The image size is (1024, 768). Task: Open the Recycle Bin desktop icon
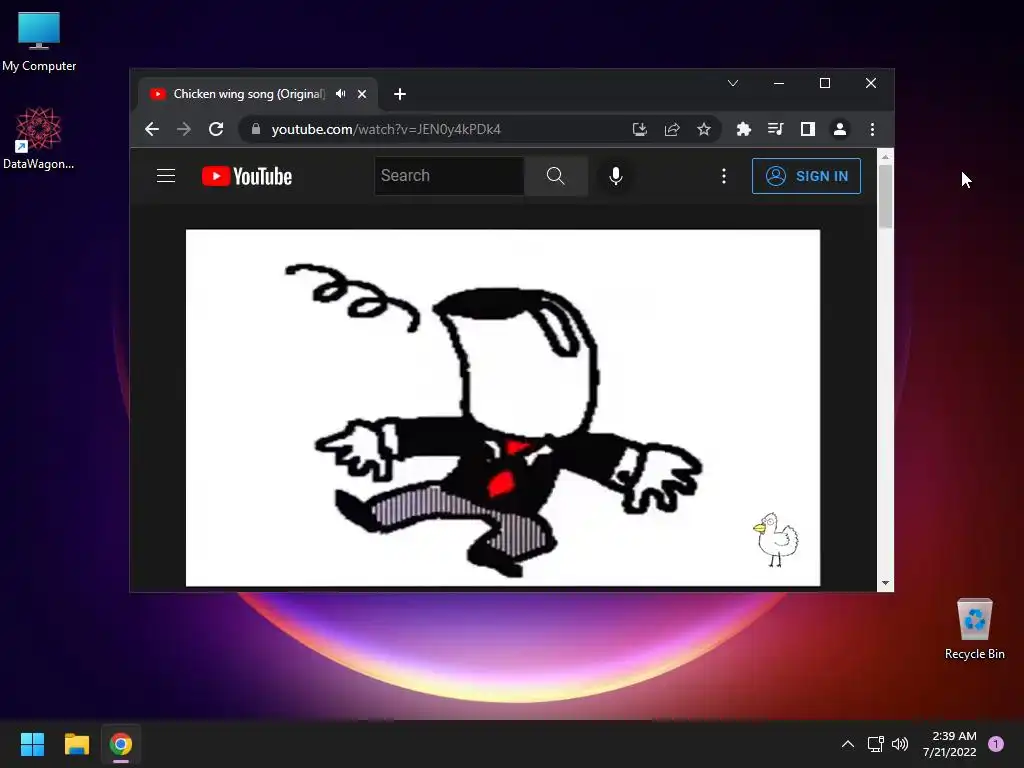click(x=974, y=628)
